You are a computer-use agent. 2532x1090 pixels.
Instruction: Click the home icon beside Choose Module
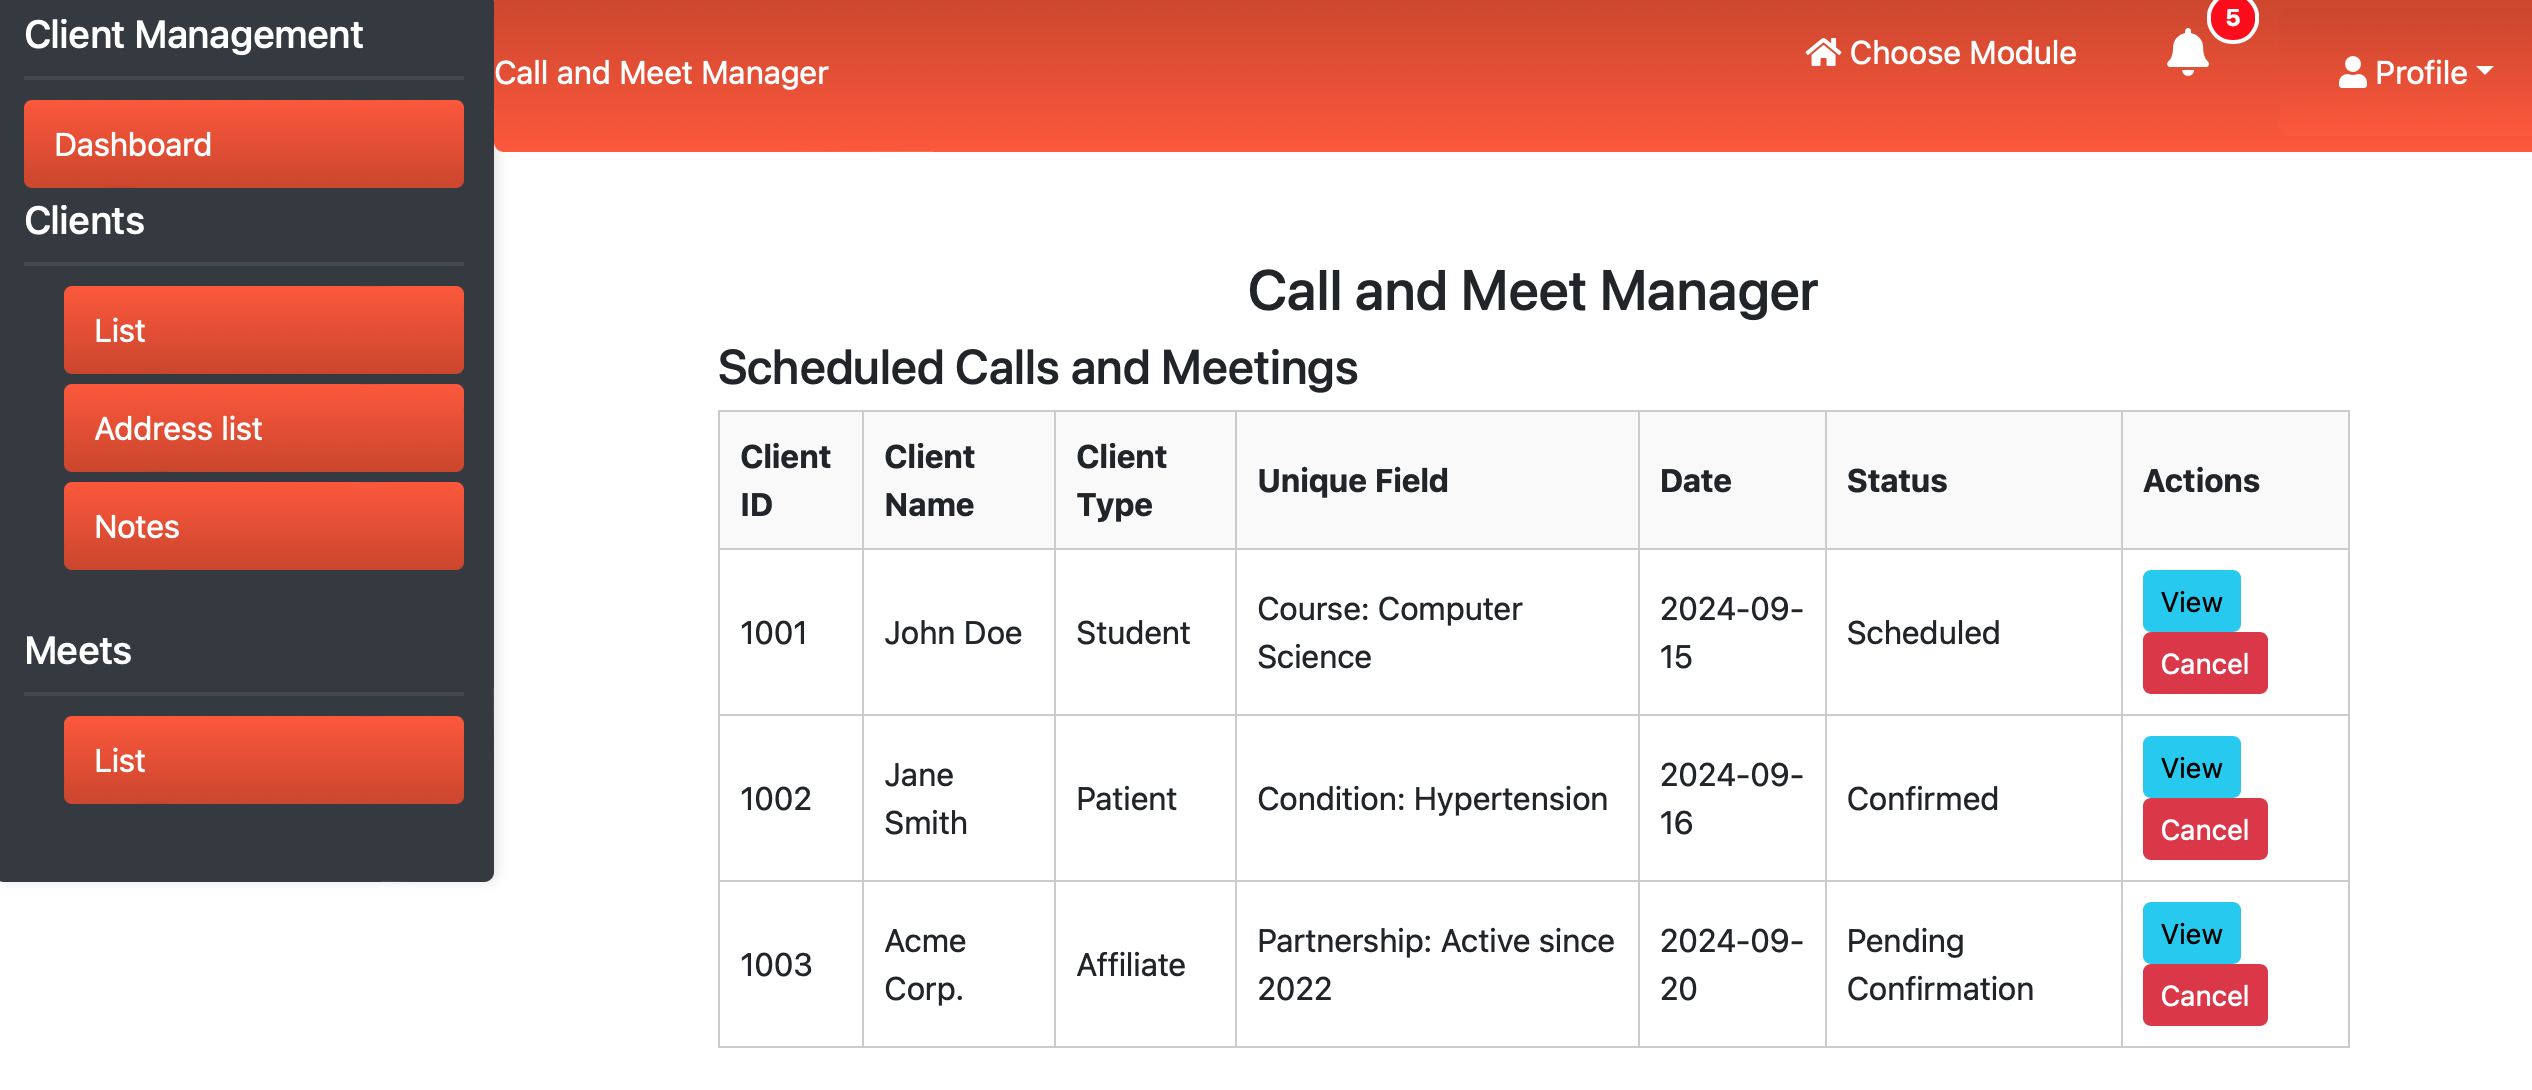pyautogui.click(x=1822, y=52)
